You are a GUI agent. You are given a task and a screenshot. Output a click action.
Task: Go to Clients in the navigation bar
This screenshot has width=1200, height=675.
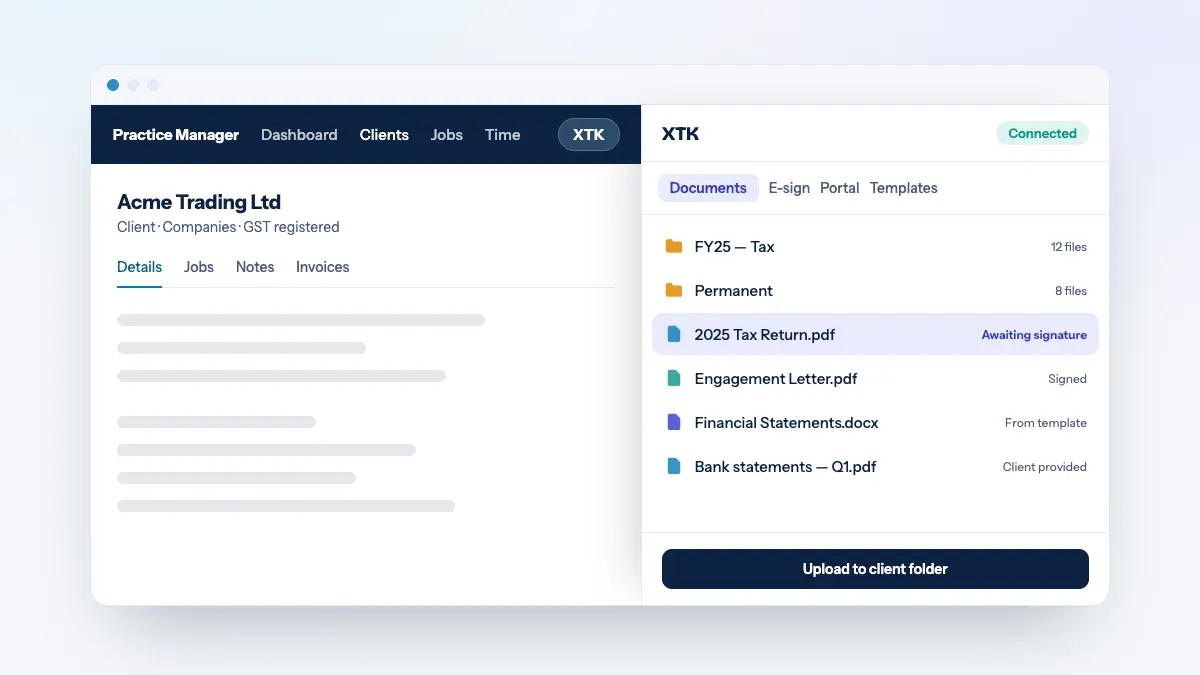(384, 134)
